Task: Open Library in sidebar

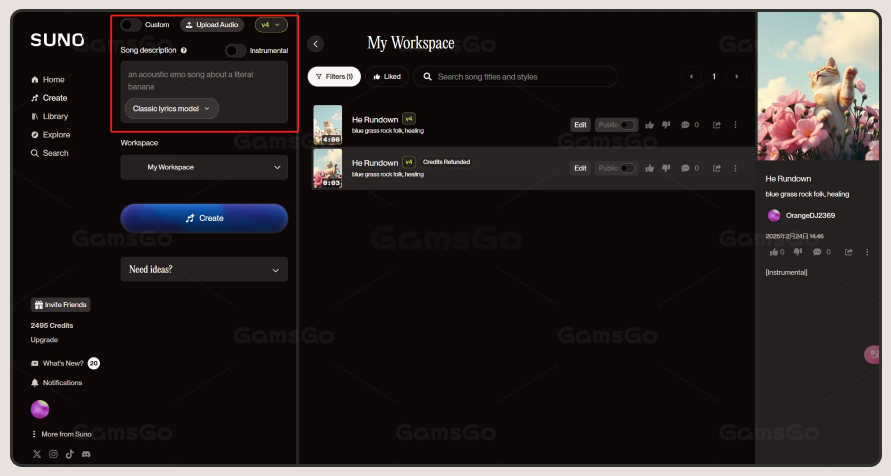Action: pos(49,116)
